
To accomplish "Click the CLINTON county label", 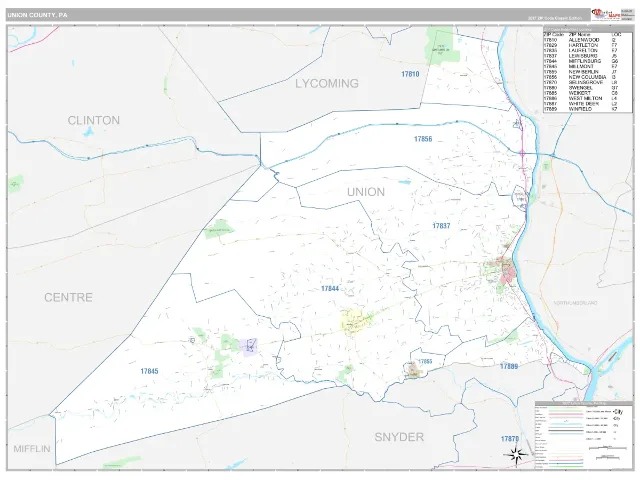I will click(x=93, y=120).
